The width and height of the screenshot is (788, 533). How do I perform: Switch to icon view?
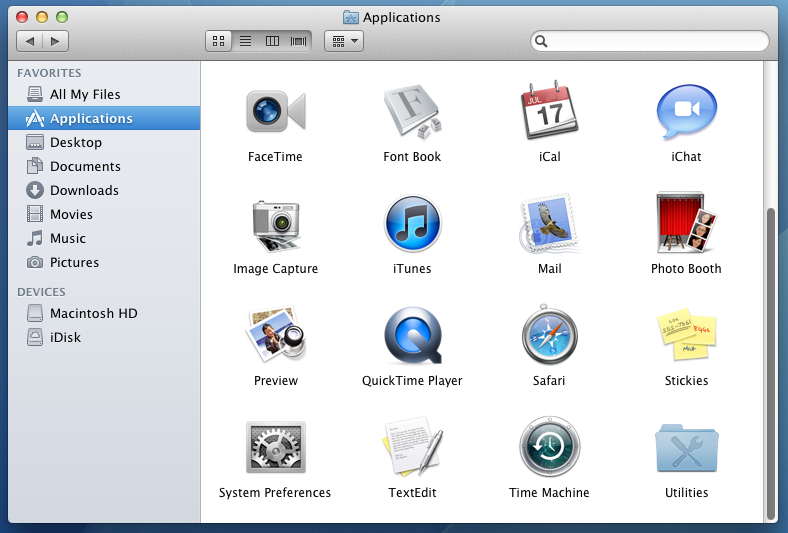(x=219, y=41)
